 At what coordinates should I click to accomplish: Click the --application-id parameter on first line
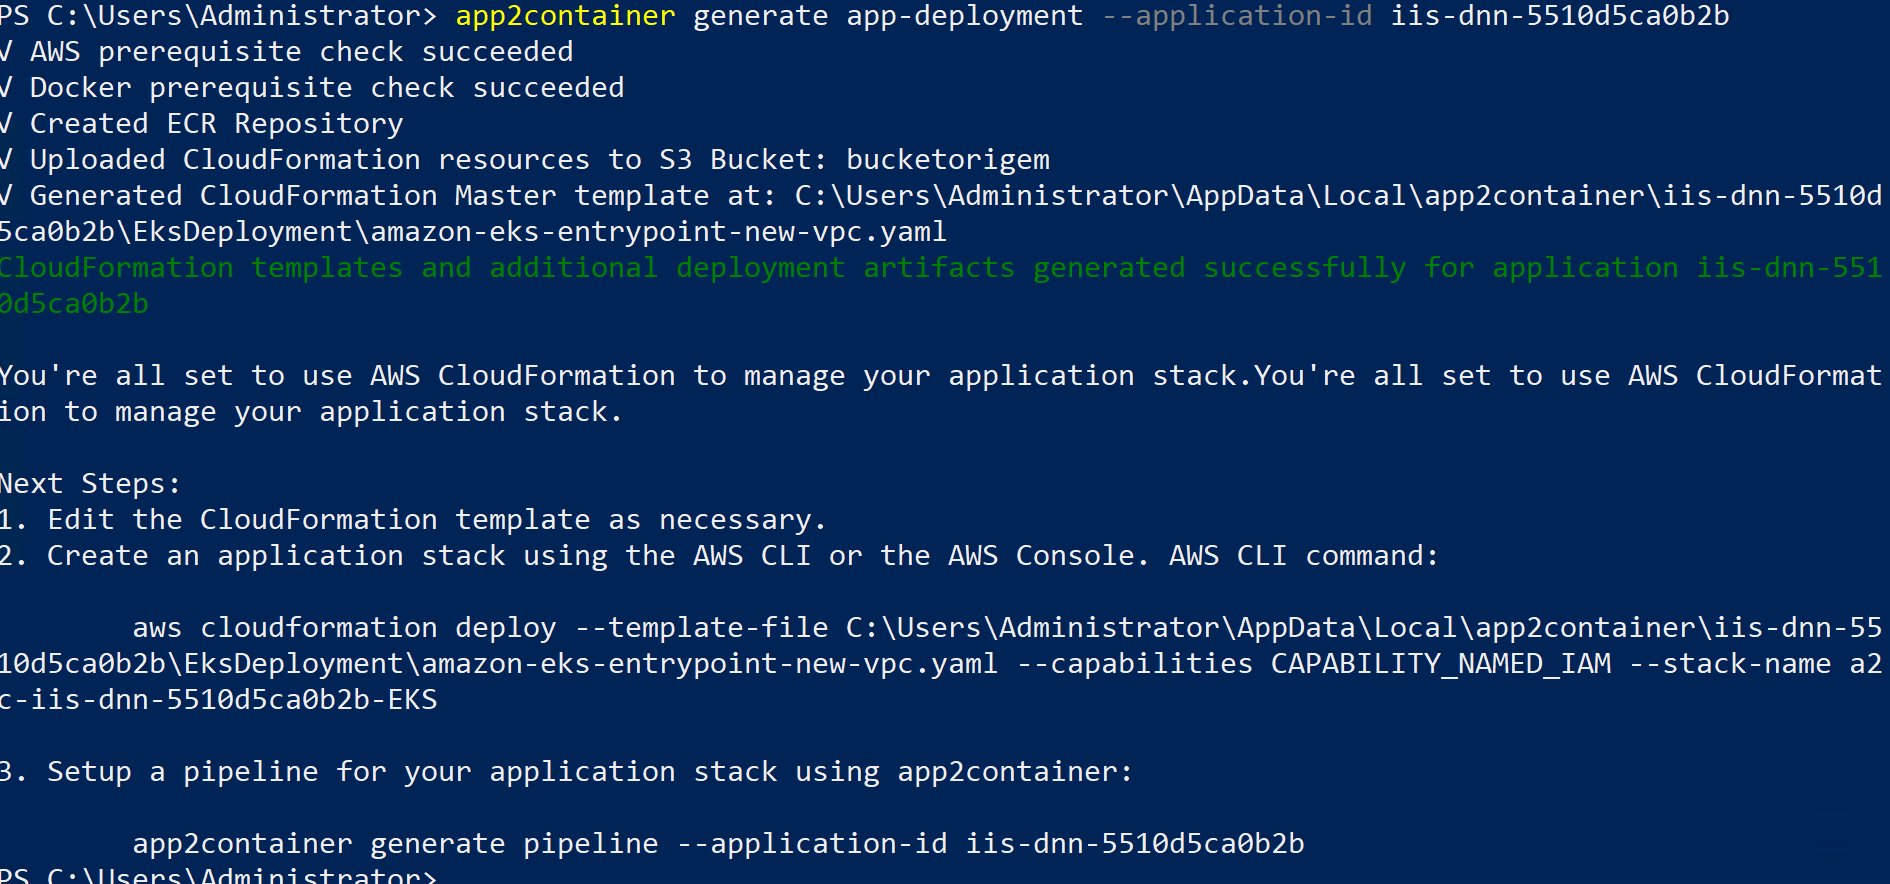pyautogui.click(x=1237, y=16)
